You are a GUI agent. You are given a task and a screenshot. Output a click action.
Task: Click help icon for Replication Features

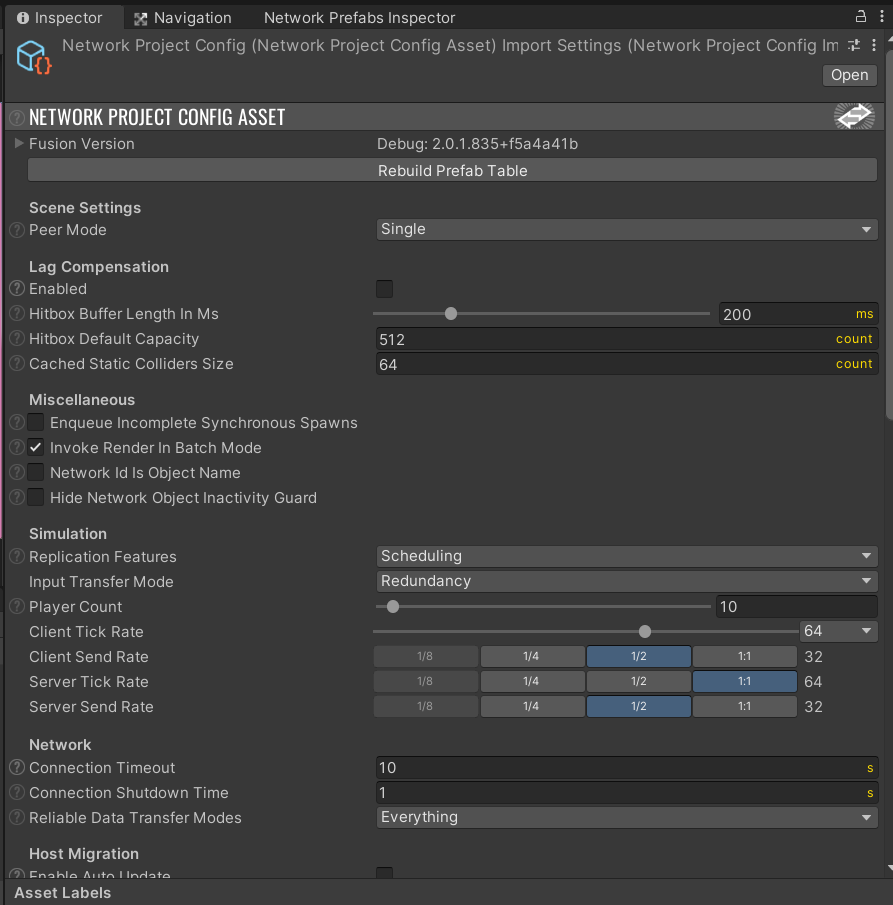coord(17,556)
